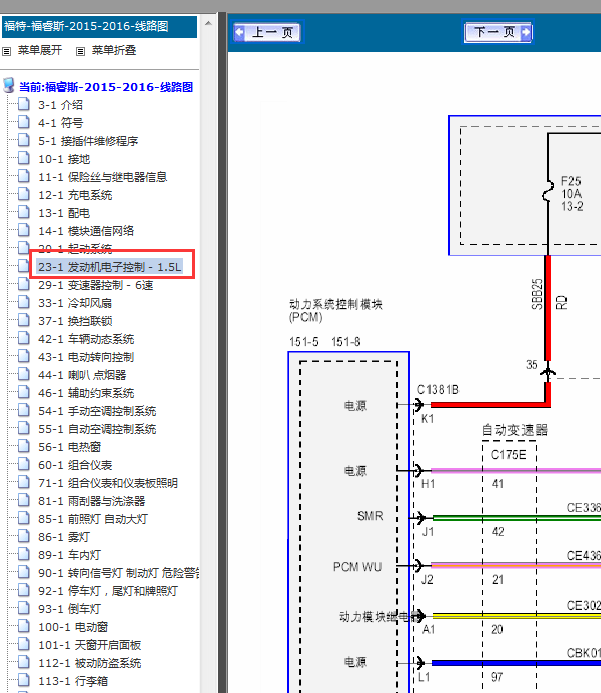The height and width of the screenshot is (693, 601).
Task: Click page icon beside 100-1 电动窗
Action: pos(24,626)
